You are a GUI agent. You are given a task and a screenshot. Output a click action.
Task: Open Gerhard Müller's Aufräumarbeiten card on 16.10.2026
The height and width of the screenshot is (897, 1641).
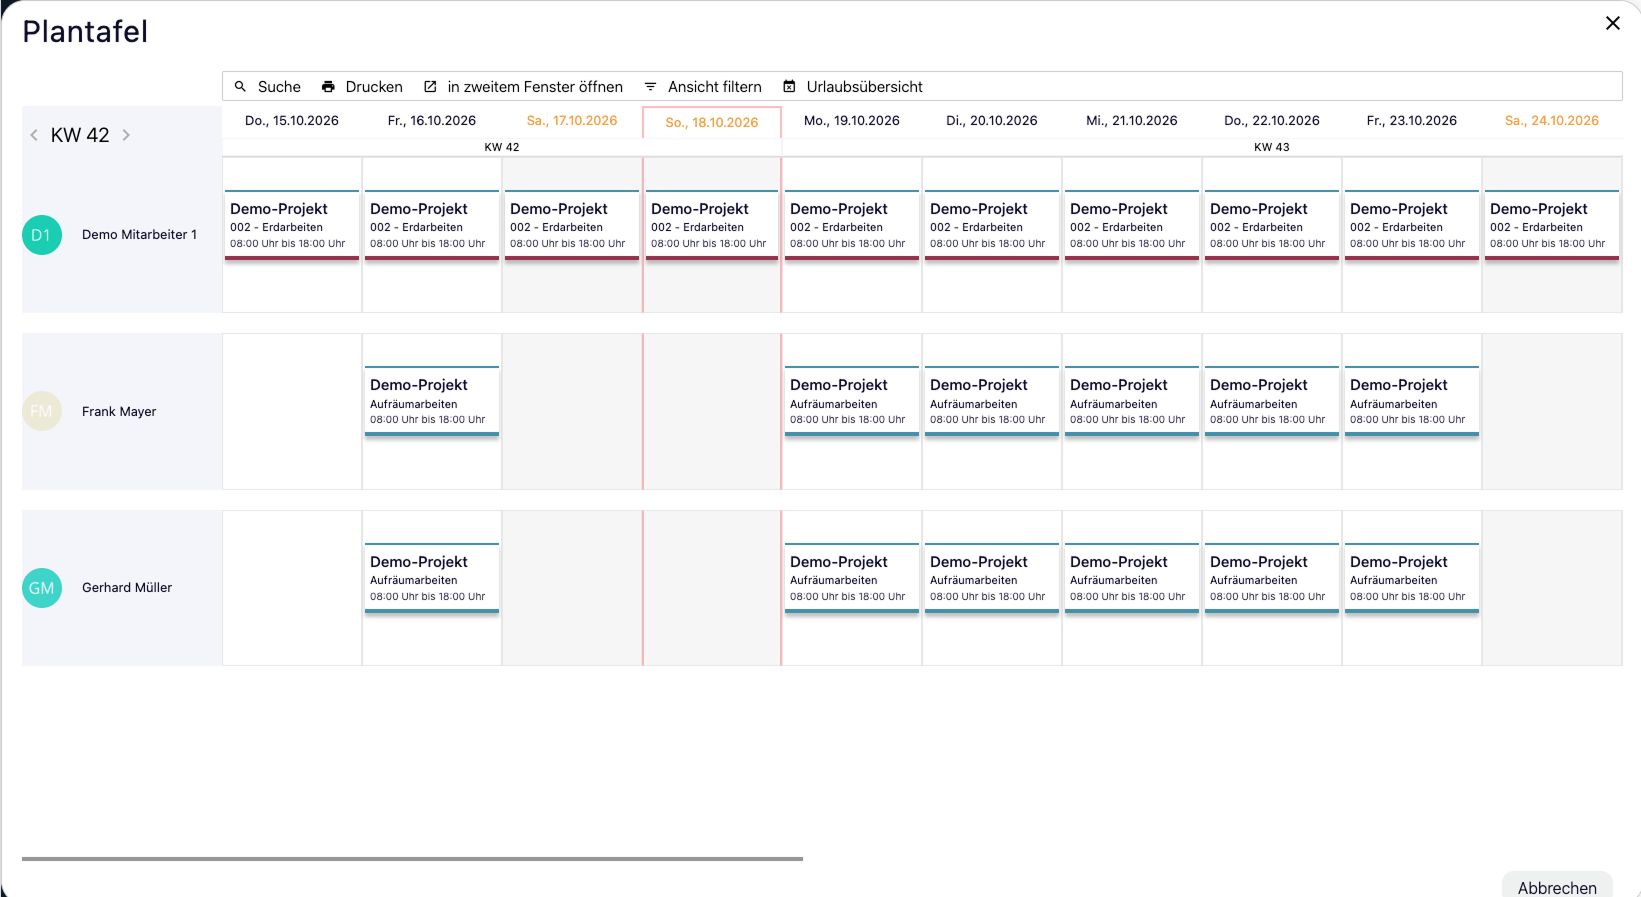(432, 578)
